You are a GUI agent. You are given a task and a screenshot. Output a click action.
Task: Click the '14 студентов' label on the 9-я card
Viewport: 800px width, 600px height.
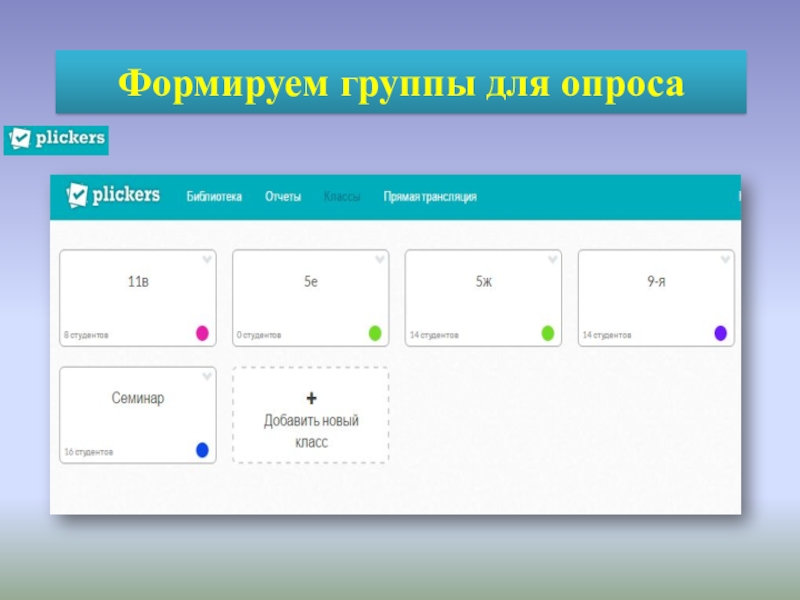(607, 335)
